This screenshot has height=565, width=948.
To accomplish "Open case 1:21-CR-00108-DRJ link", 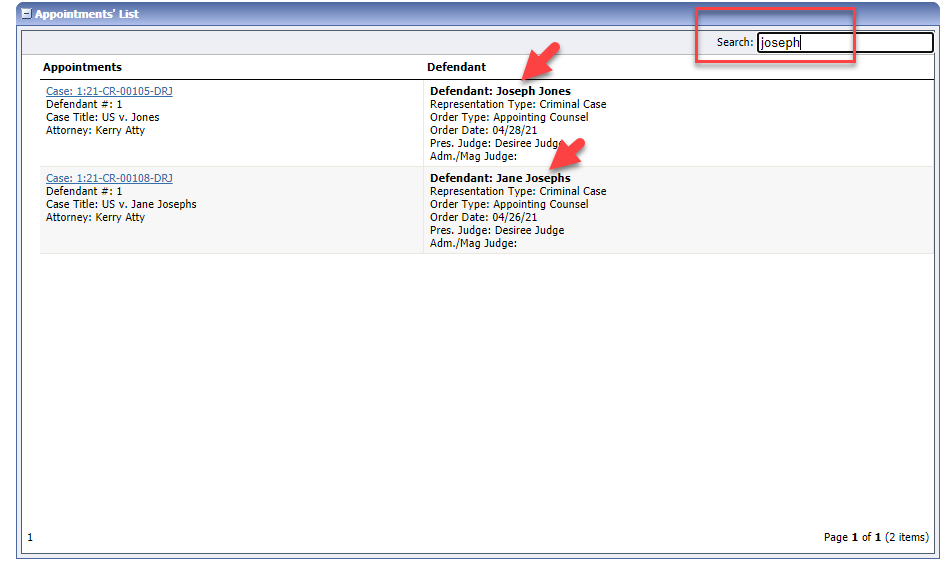I will (109, 178).
